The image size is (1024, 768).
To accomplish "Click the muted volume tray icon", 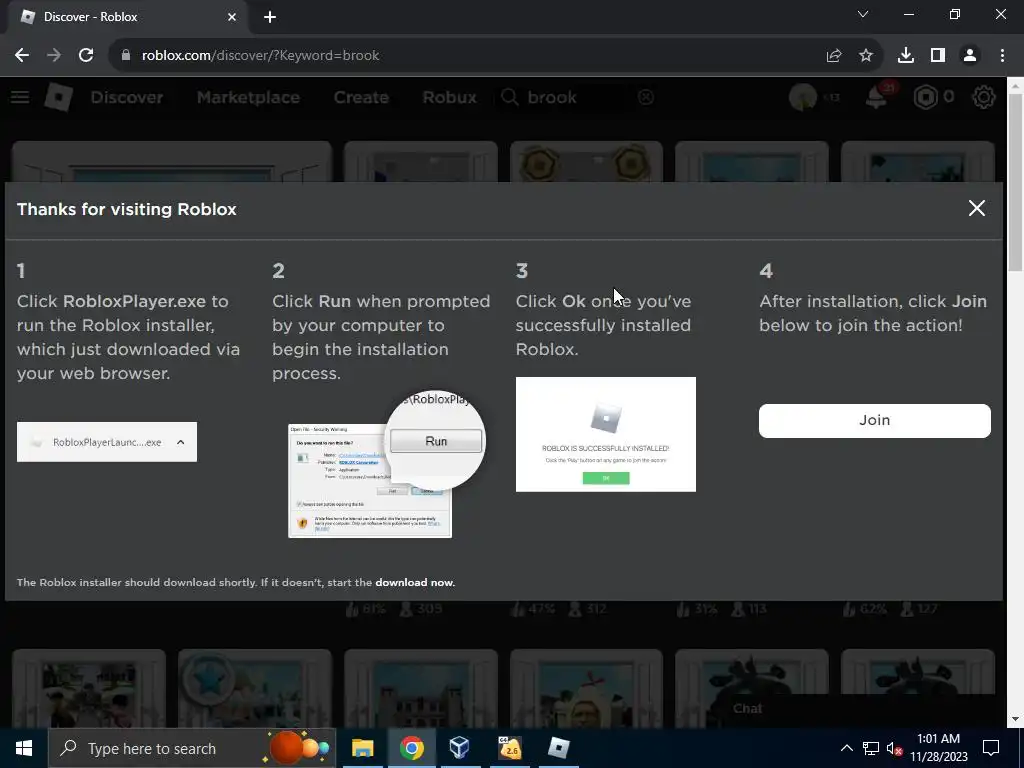I will coord(895,748).
